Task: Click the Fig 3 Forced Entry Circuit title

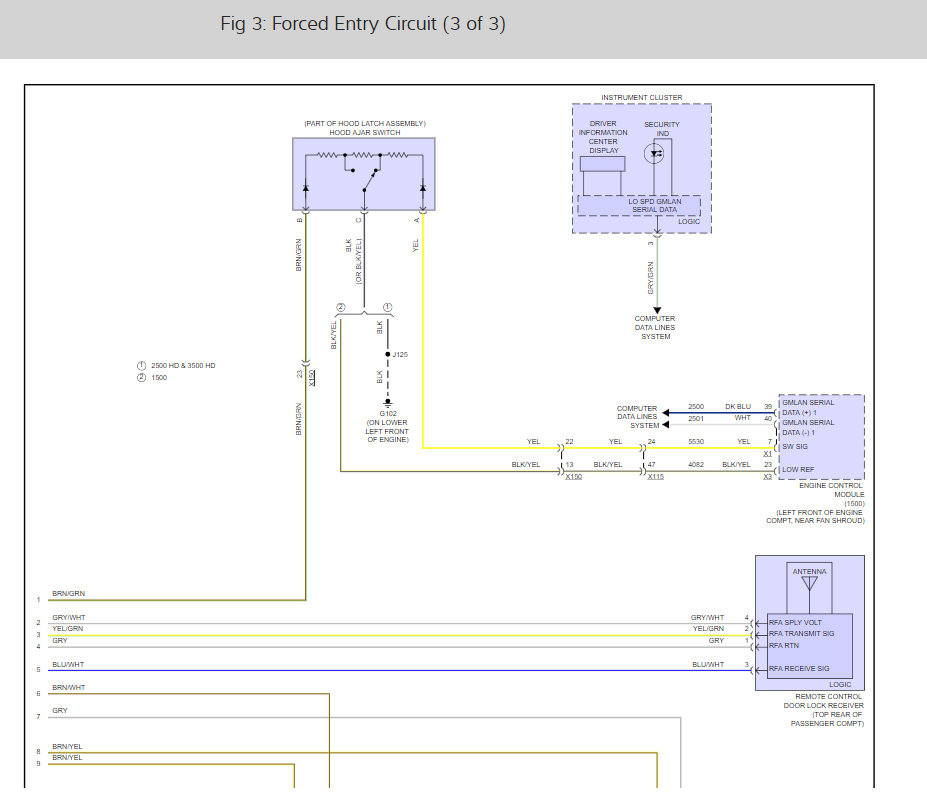Action: tap(362, 24)
